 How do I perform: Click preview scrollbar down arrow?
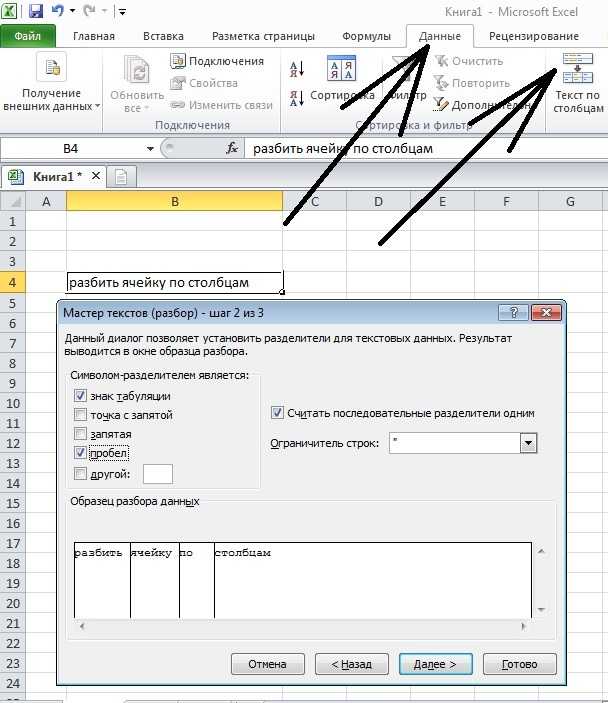pyautogui.click(x=541, y=610)
